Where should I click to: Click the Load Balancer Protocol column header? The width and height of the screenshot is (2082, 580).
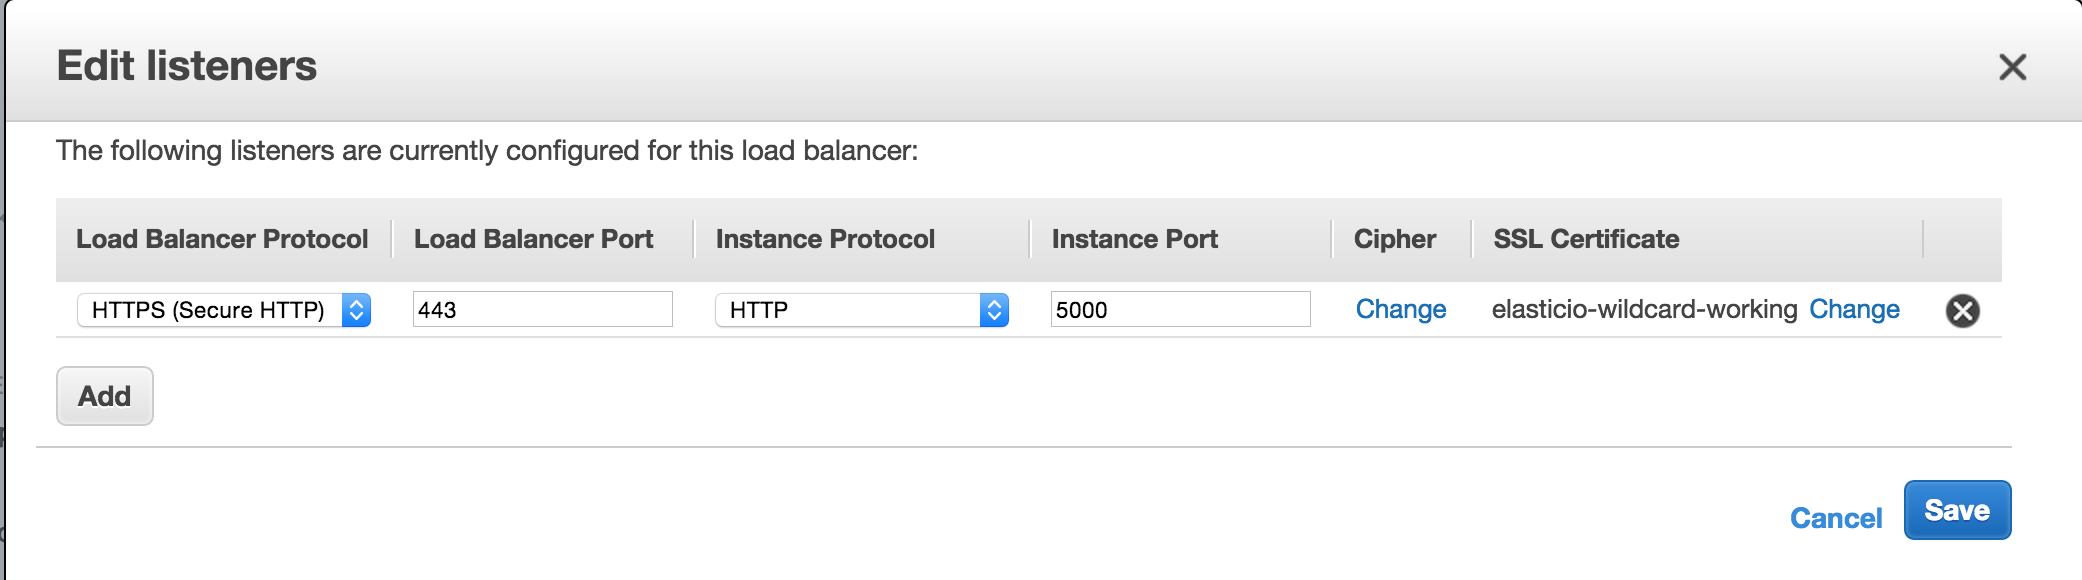tap(222, 239)
